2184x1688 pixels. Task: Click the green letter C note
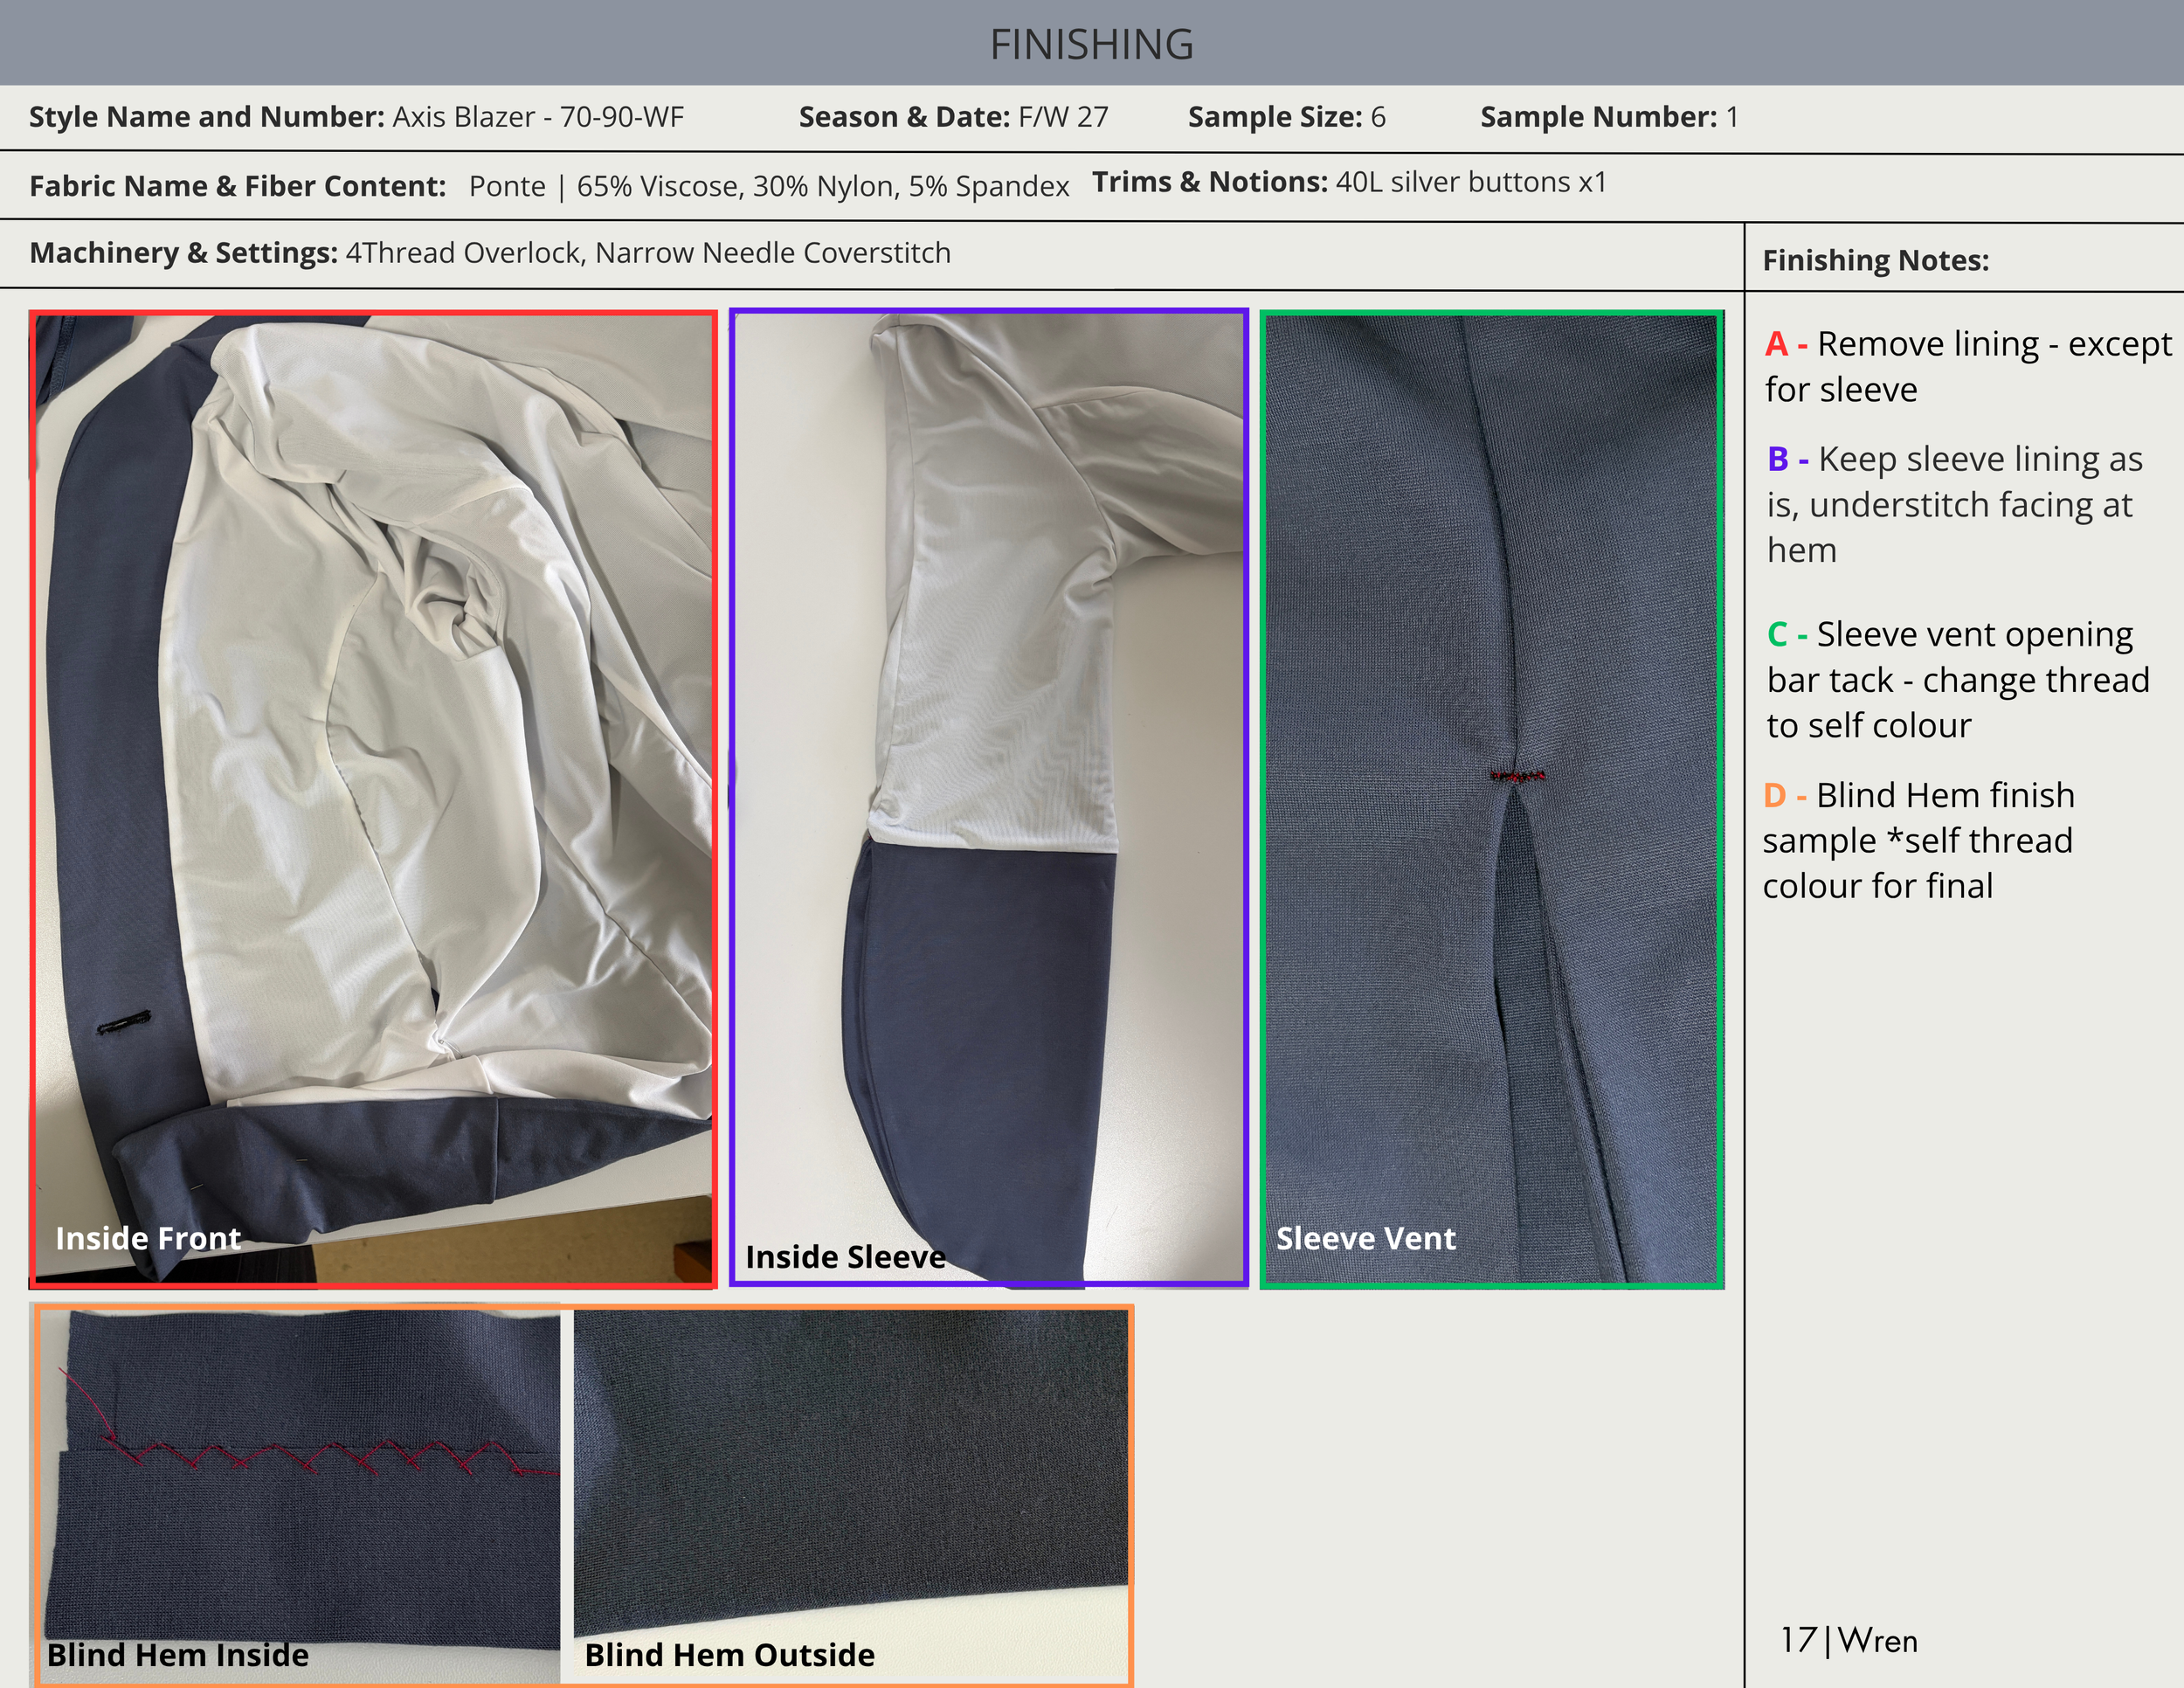pyautogui.click(x=1777, y=634)
